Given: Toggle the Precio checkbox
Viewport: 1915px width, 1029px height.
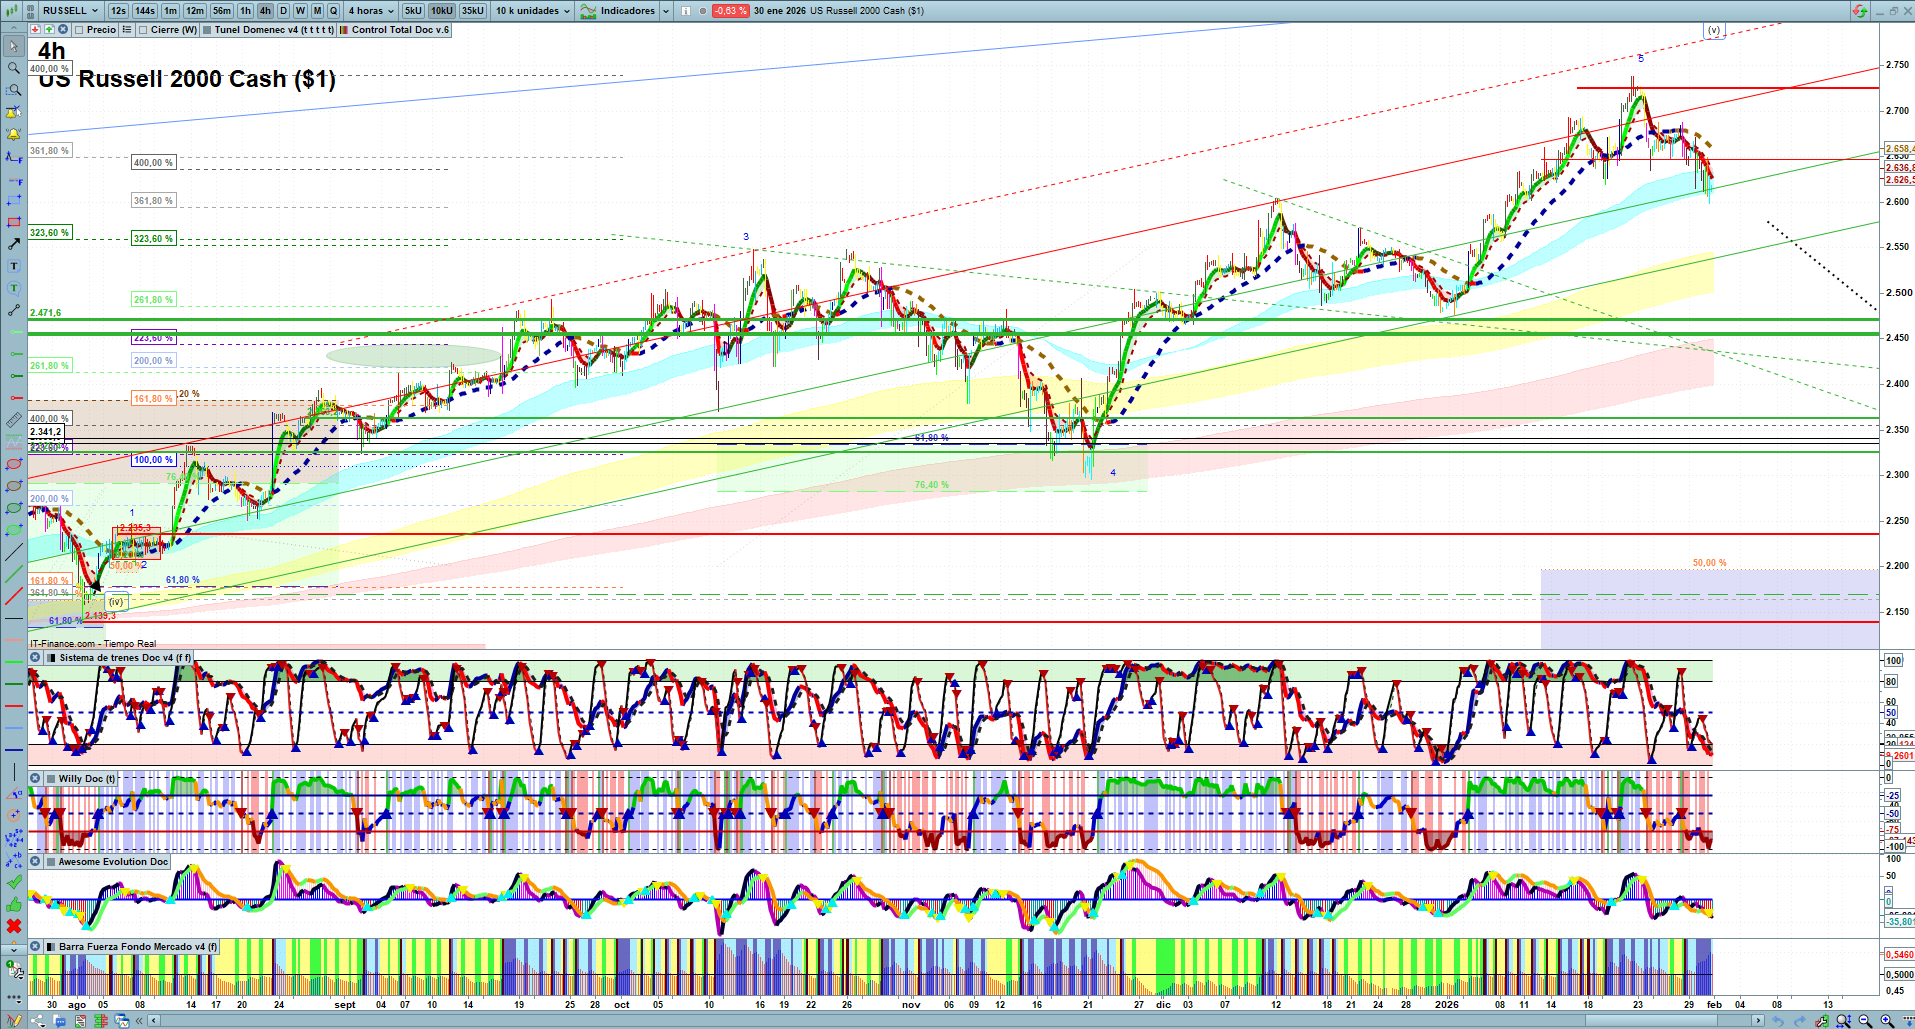Looking at the screenshot, I should point(79,30).
